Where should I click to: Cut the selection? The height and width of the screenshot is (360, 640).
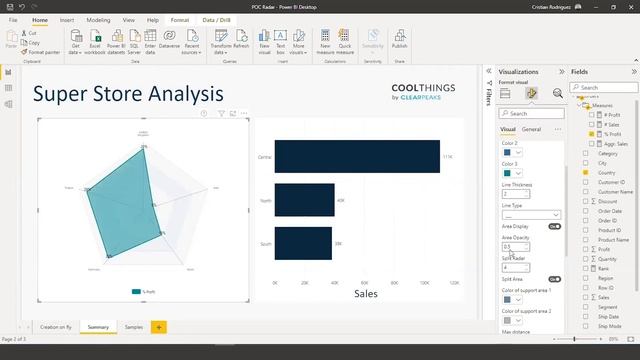[x=29, y=33]
